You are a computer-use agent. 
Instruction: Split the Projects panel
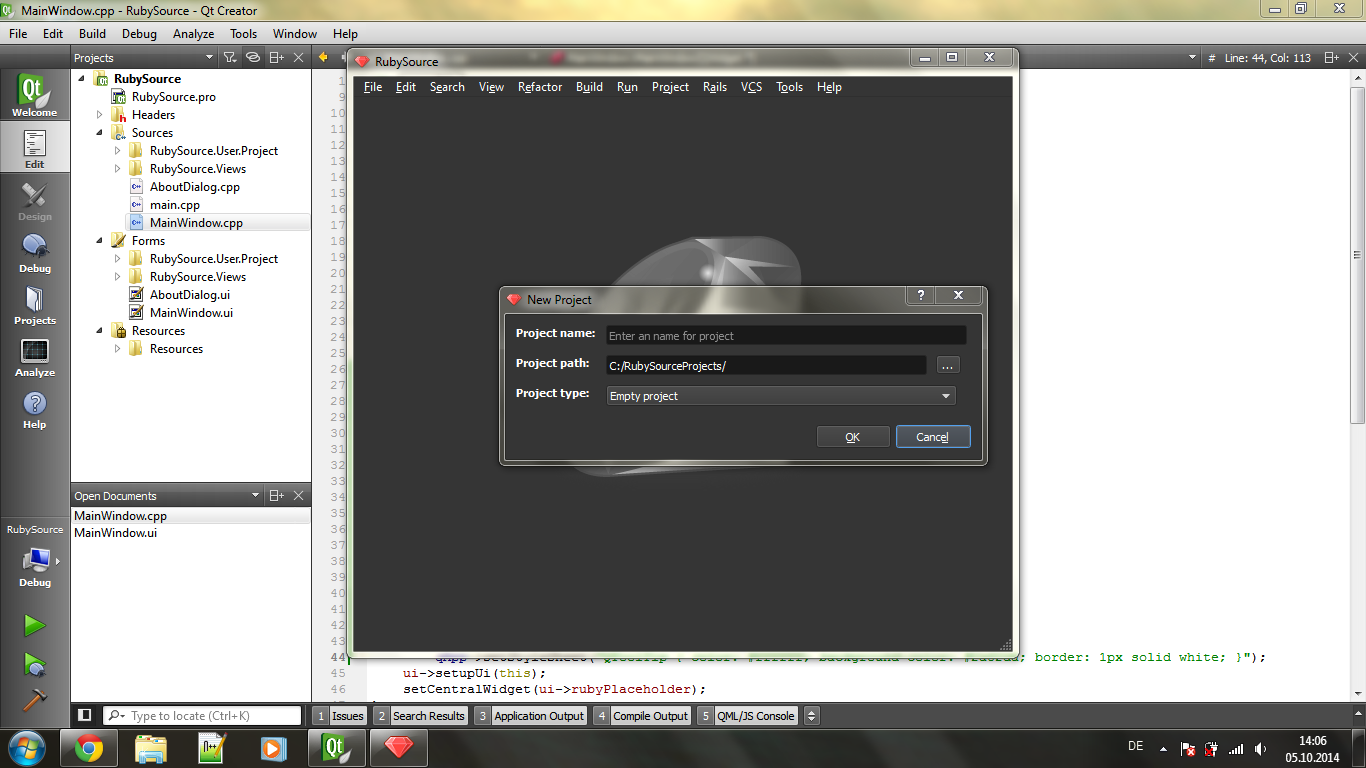click(277, 58)
